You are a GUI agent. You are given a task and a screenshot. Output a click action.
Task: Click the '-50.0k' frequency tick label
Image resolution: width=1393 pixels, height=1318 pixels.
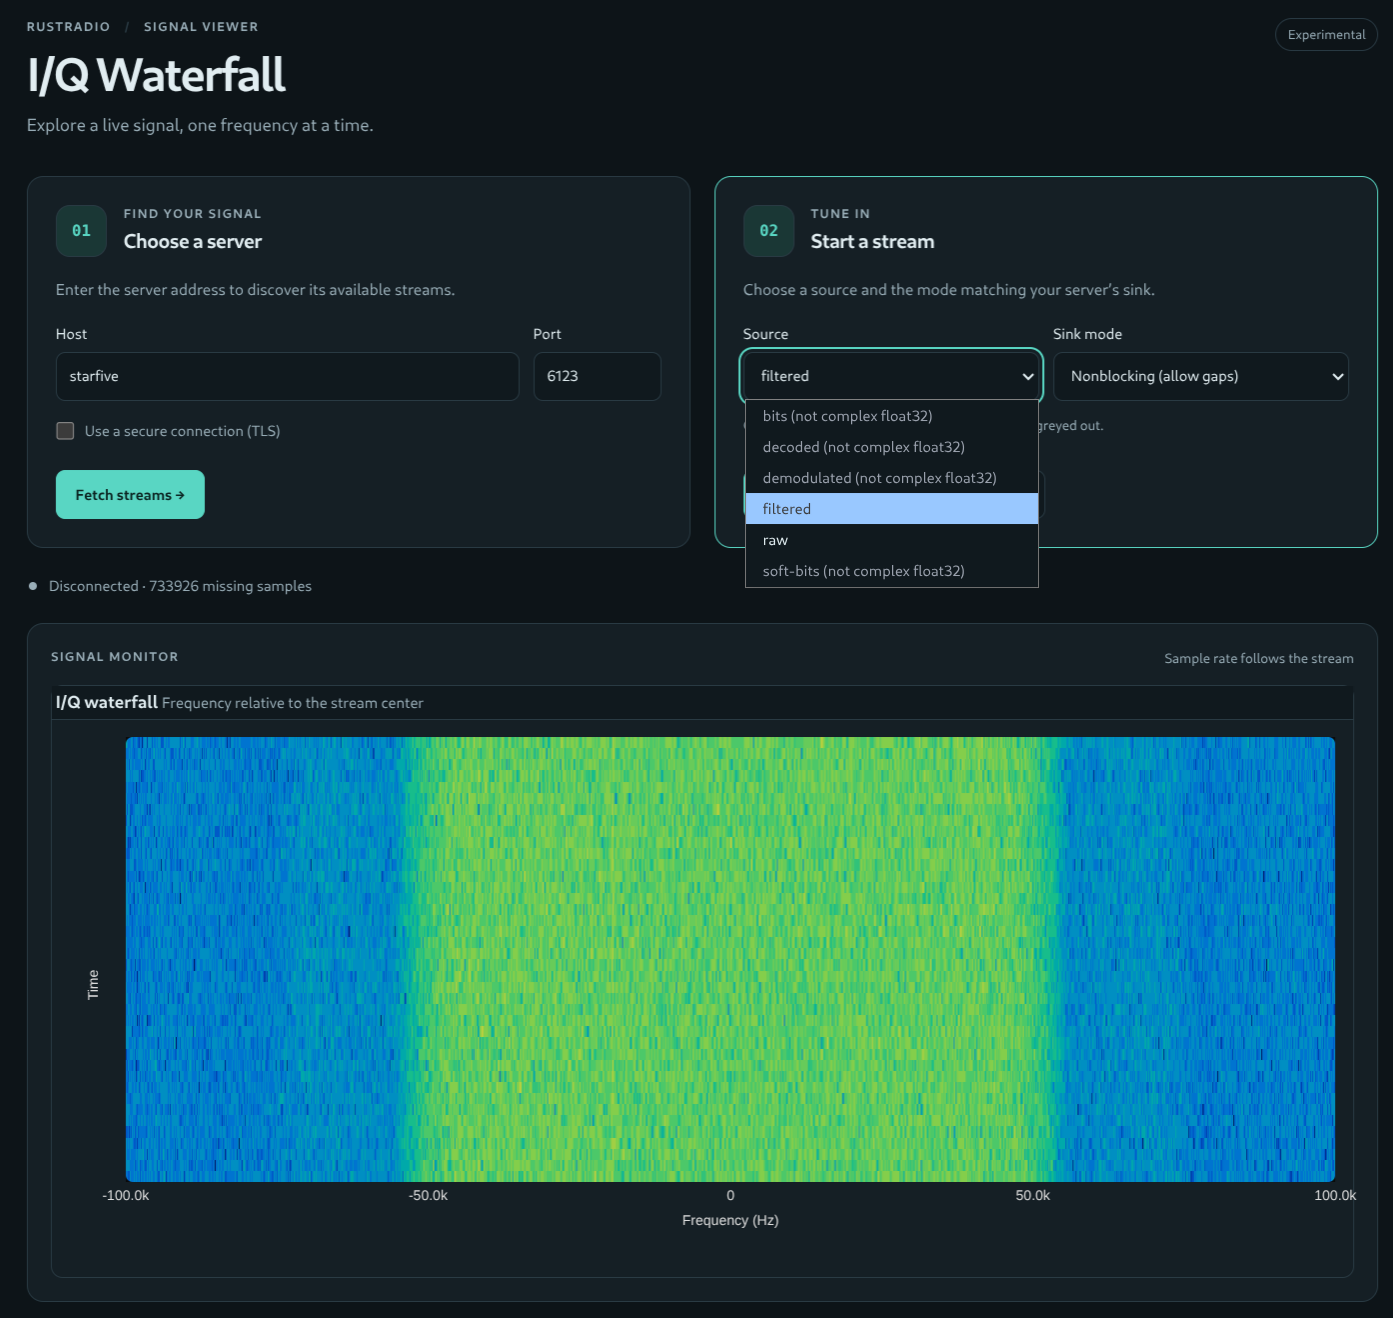coord(428,1195)
